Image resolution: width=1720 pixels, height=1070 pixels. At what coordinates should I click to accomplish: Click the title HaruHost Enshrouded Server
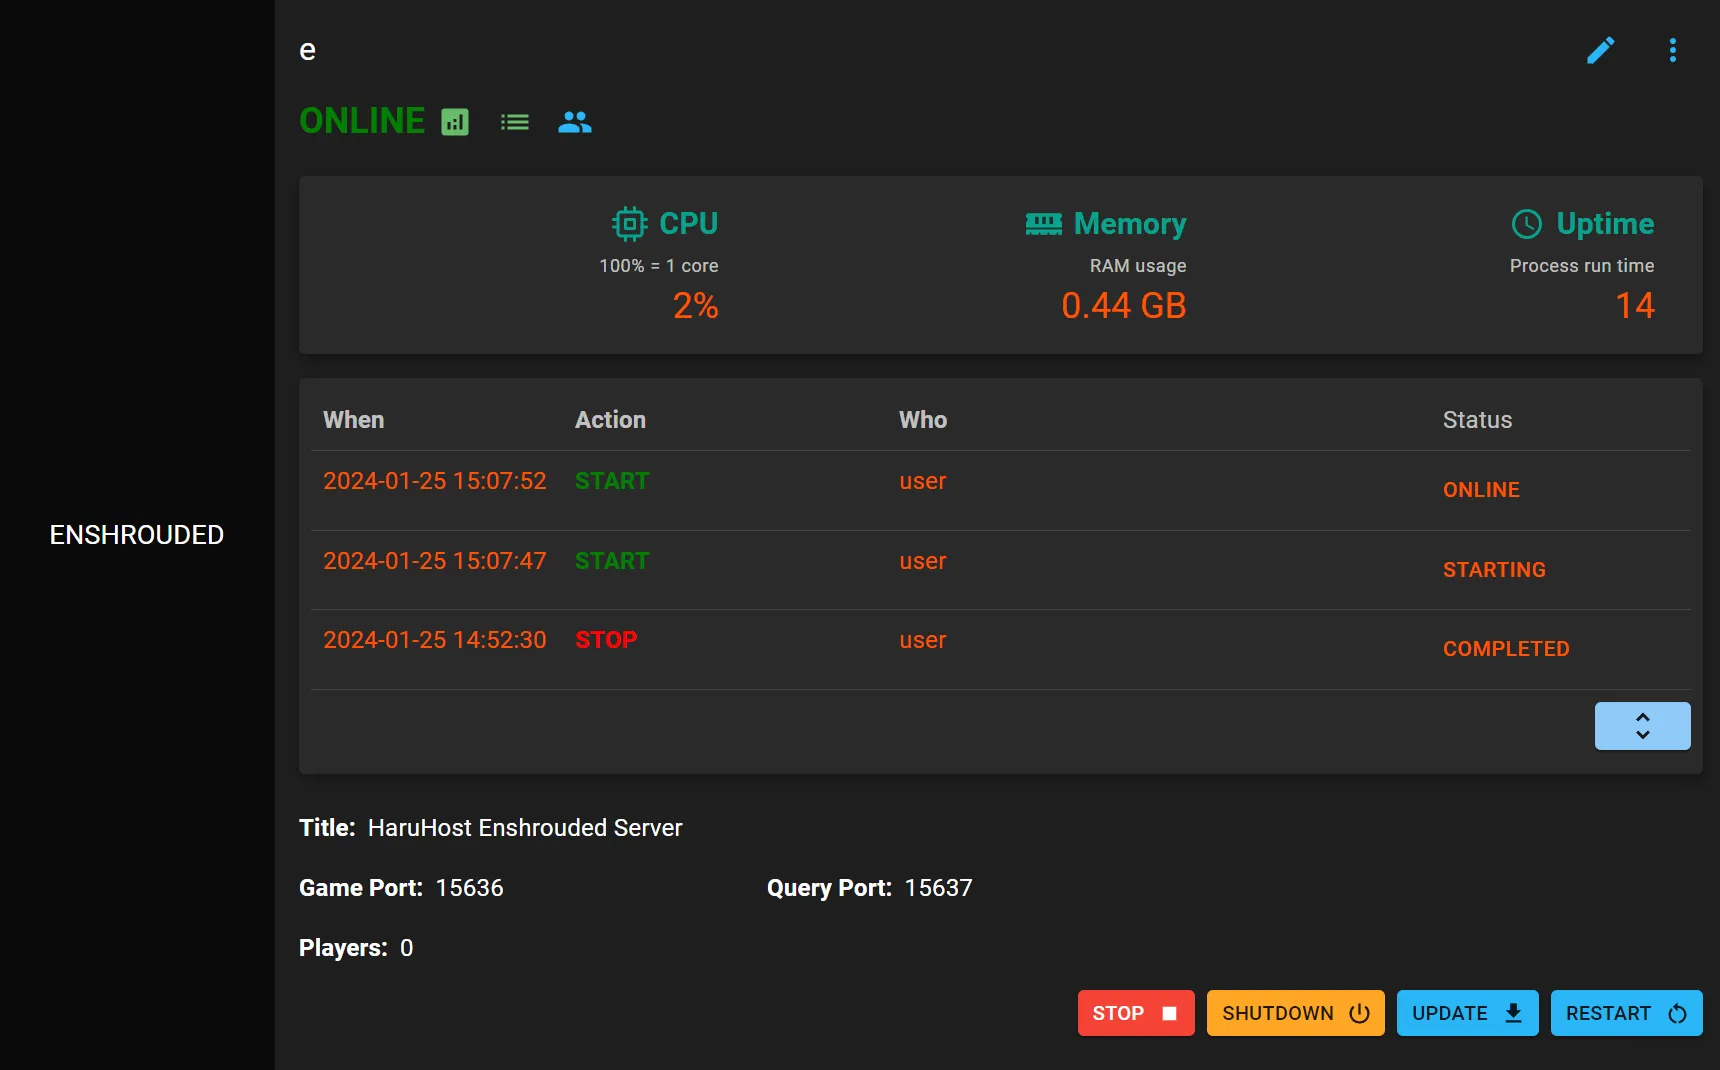(x=525, y=828)
